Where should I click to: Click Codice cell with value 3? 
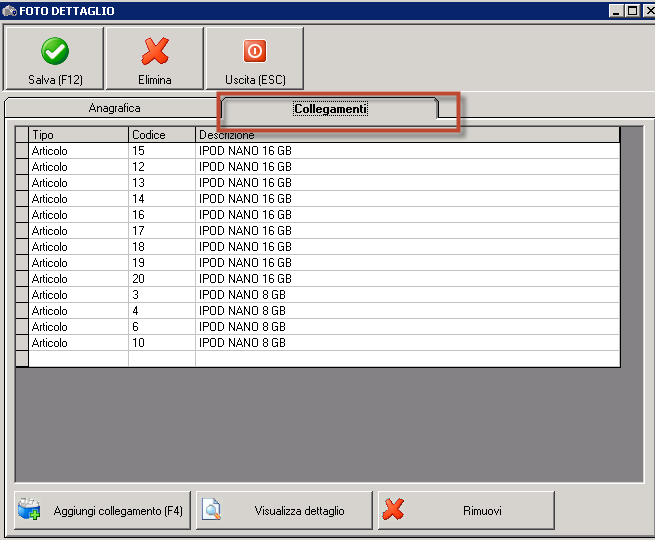pyautogui.click(x=162, y=295)
